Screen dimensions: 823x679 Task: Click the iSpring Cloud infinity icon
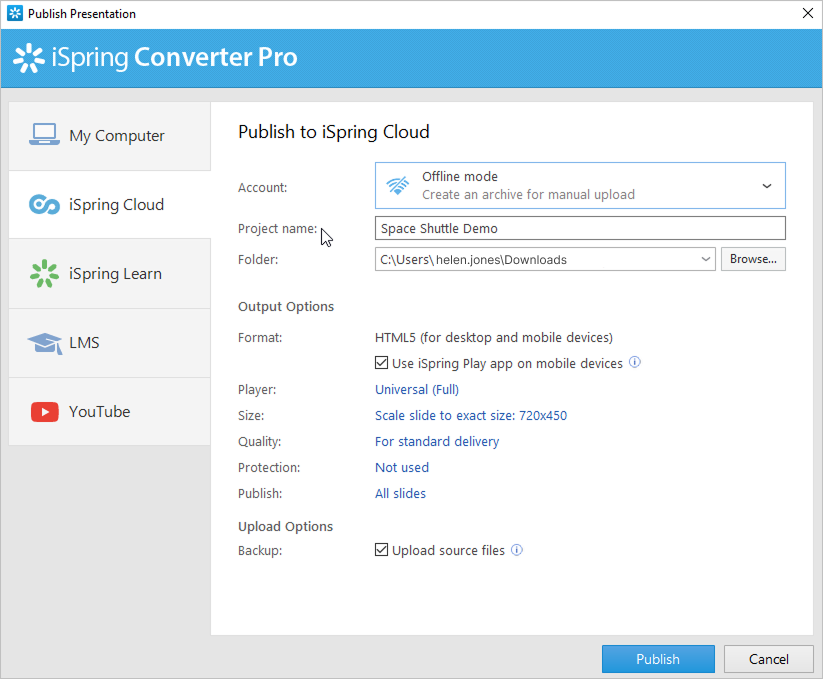coord(44,205)
